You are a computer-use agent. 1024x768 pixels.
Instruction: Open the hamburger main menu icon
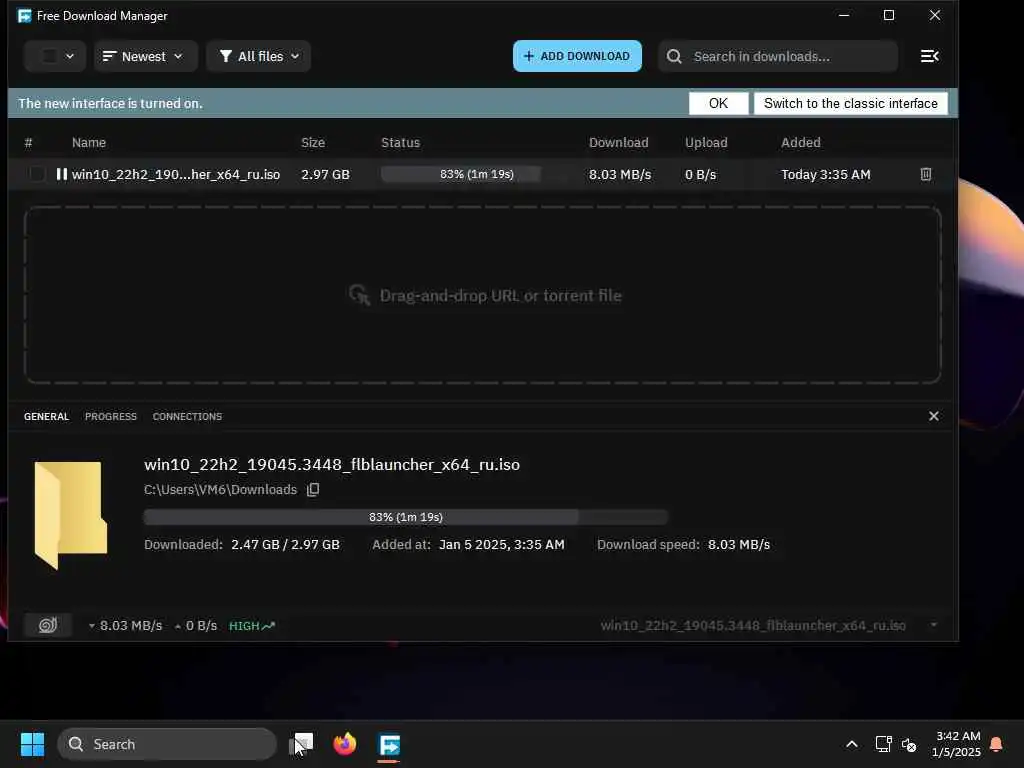pos(929,56)
